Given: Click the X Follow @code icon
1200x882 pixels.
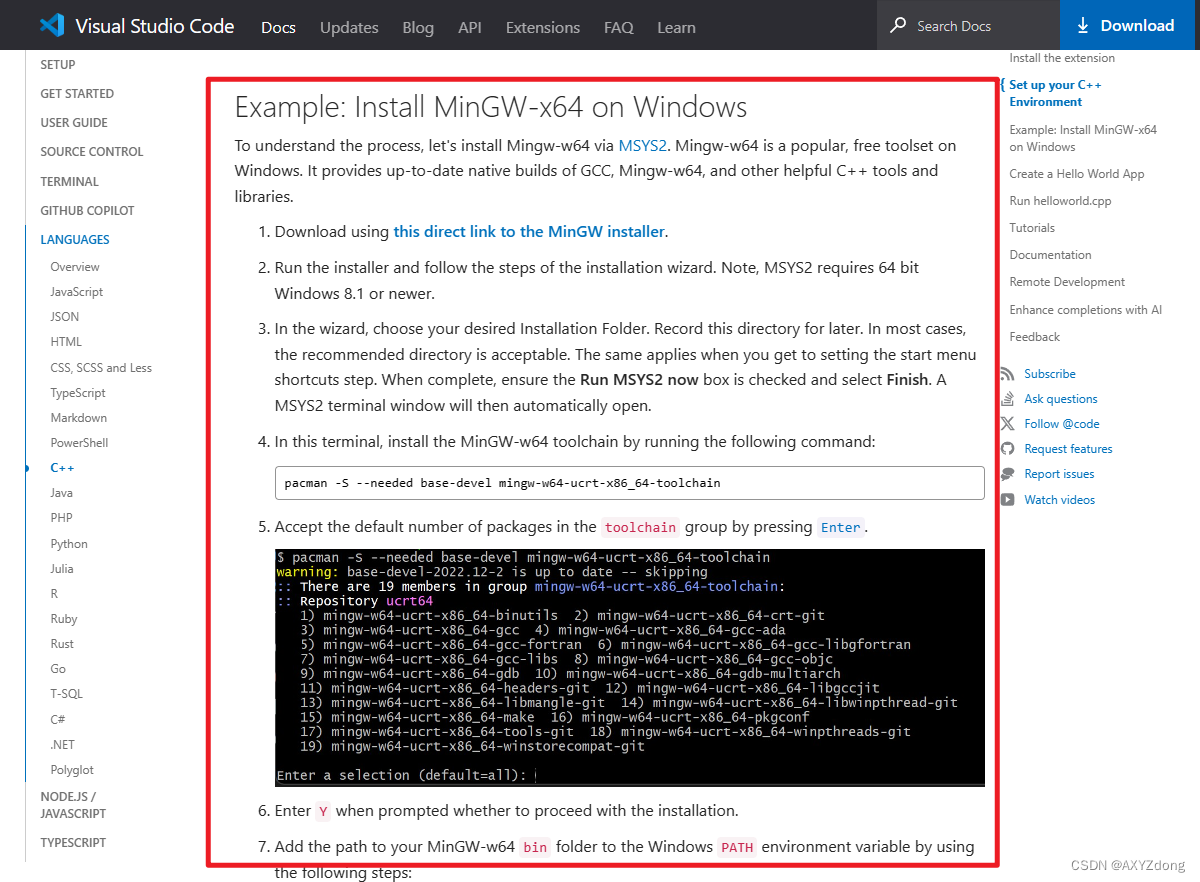Looking at the screenshot, I should (x=1007, y=424).
